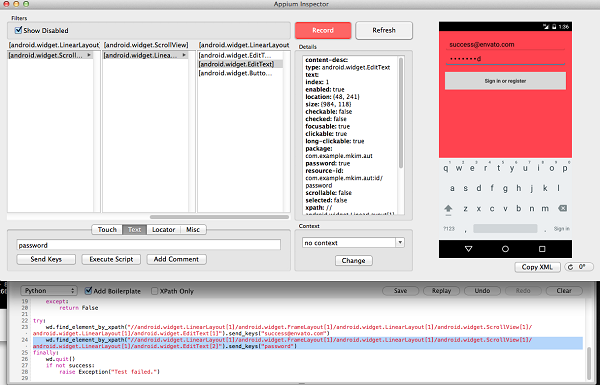The height and width of the screenshot is (385, 600).
Task: Select the highlighted android.widget.EditText row
Action: pyautogui.click(x=240, y=64)
